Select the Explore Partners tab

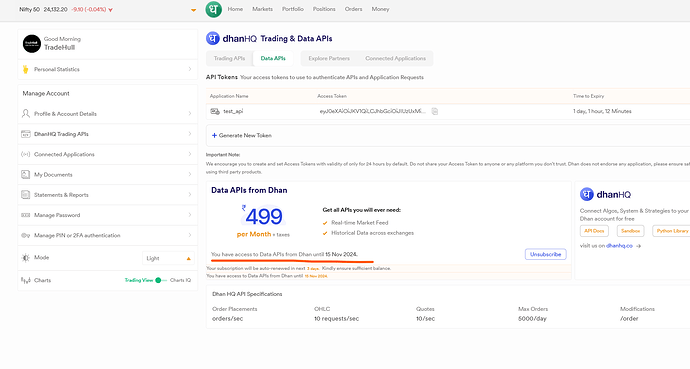pyautogui.click(x=329, y=58)
